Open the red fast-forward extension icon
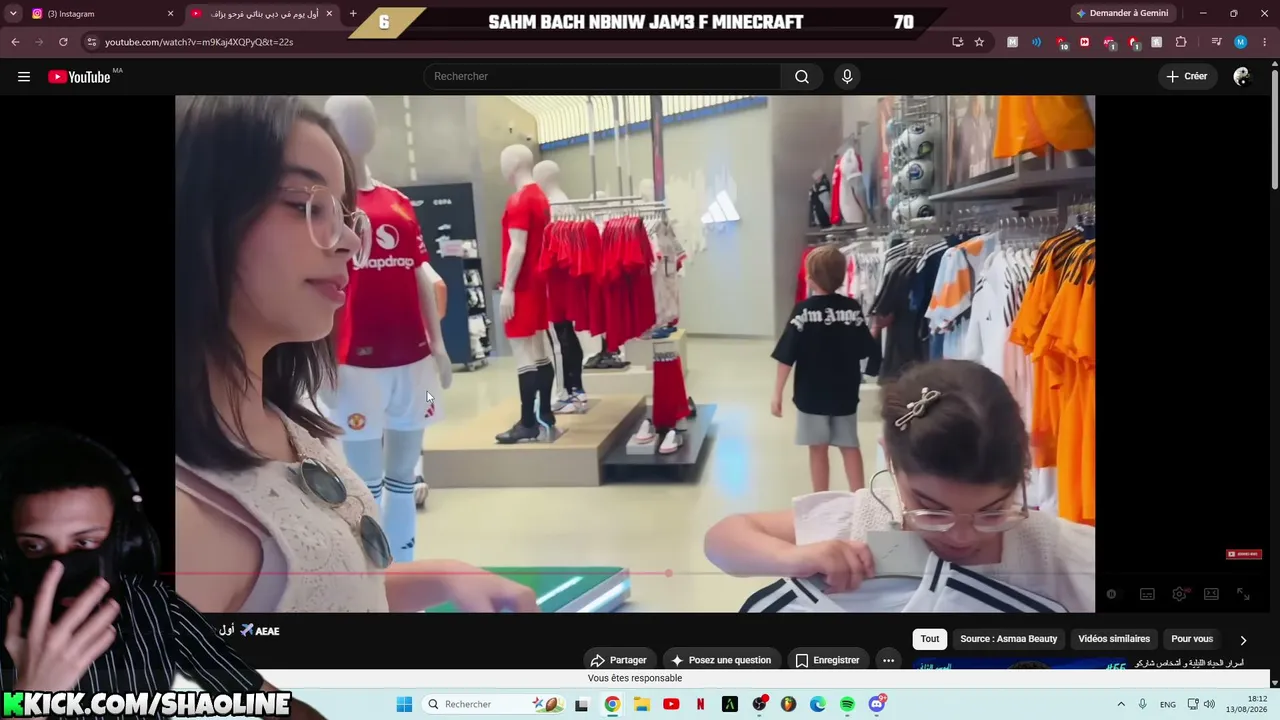1280x720 pixels. coord(1085,42)
